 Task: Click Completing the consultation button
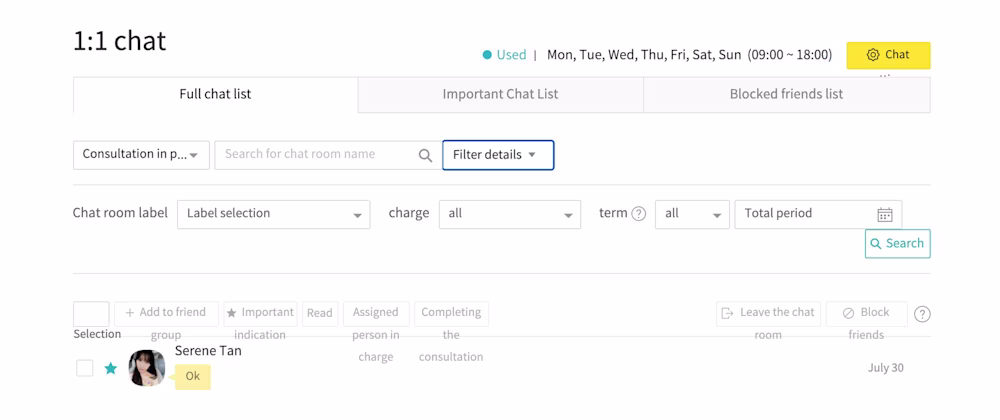point(452,314)
